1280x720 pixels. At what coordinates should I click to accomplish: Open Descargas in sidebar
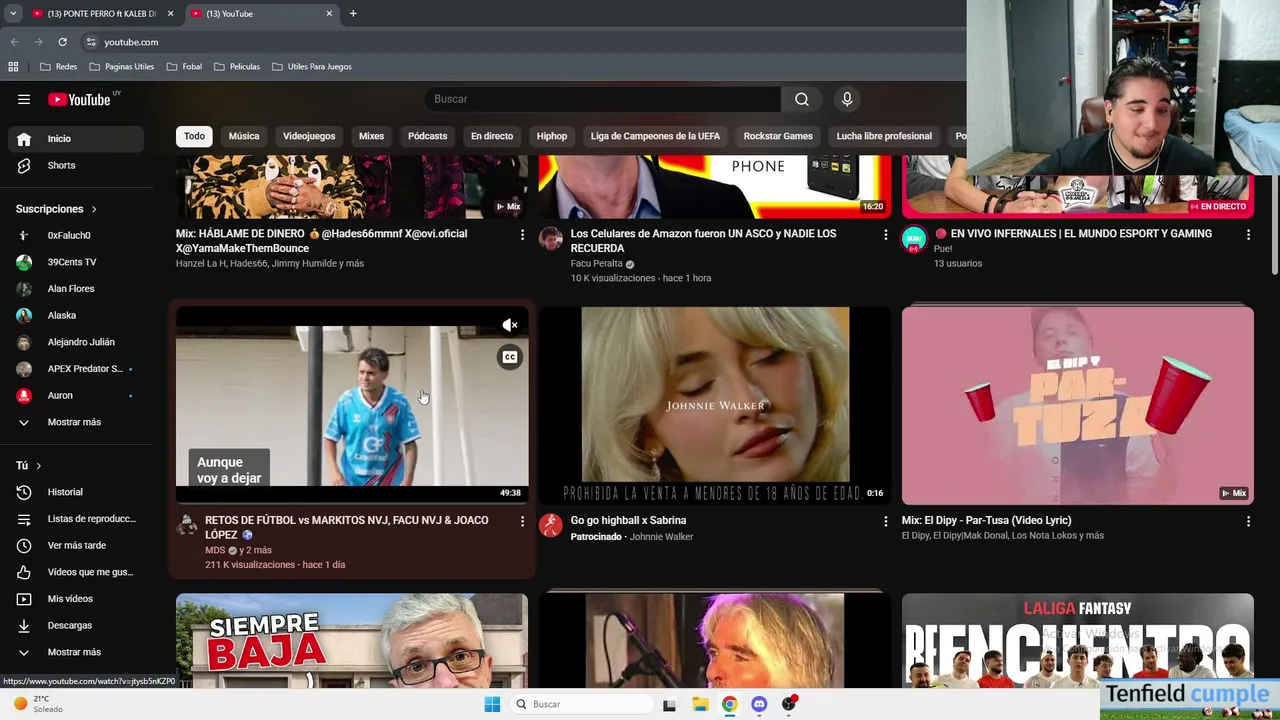pyautogui.click(x=76, y=625)
